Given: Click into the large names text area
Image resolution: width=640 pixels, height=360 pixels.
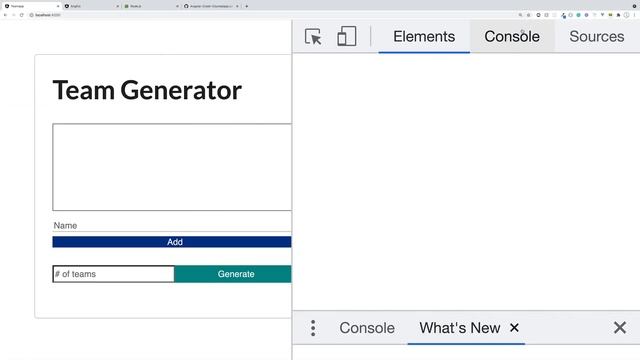Looking at the screenshot, I should pyautogui.click(x=172, y=167).
